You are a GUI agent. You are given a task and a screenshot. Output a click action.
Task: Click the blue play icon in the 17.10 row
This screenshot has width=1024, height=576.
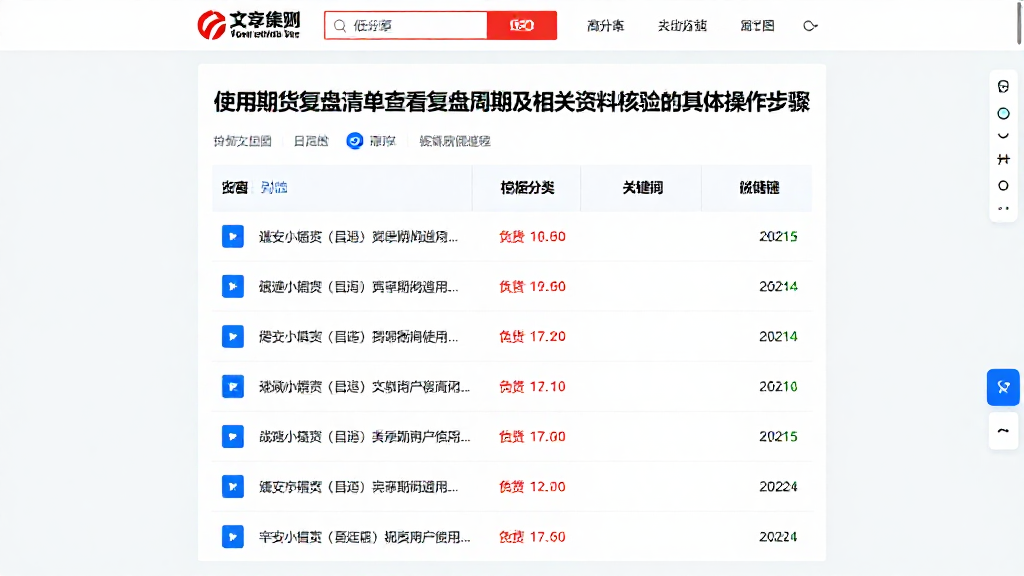pyautogui.click(x=232, y=387)
